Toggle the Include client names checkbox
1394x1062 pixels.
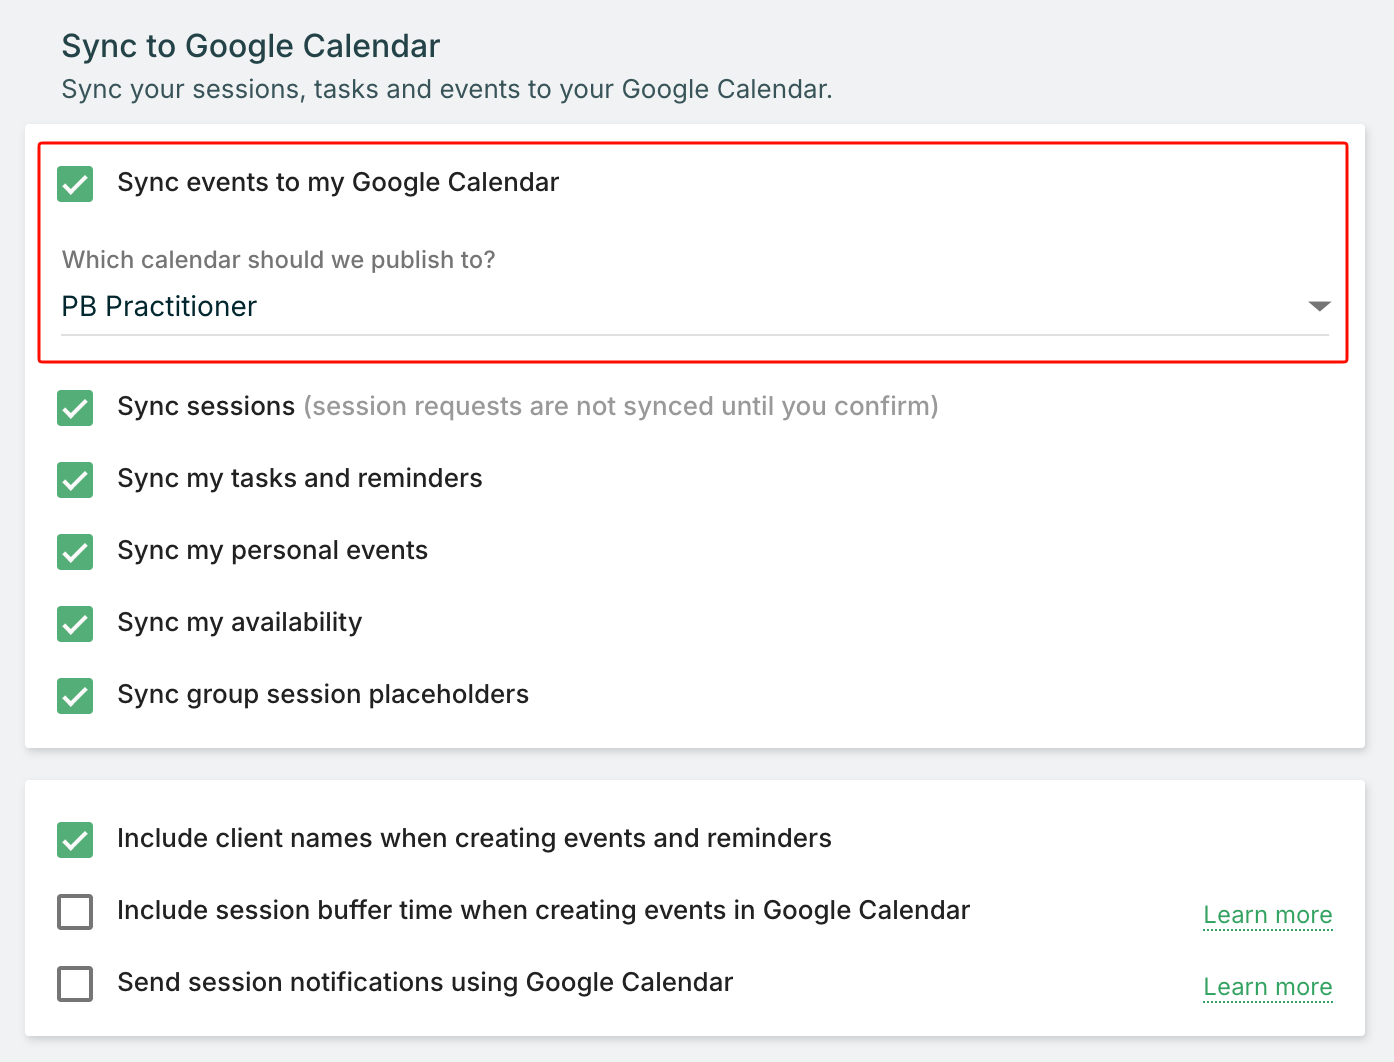click(x=75, y=840)
